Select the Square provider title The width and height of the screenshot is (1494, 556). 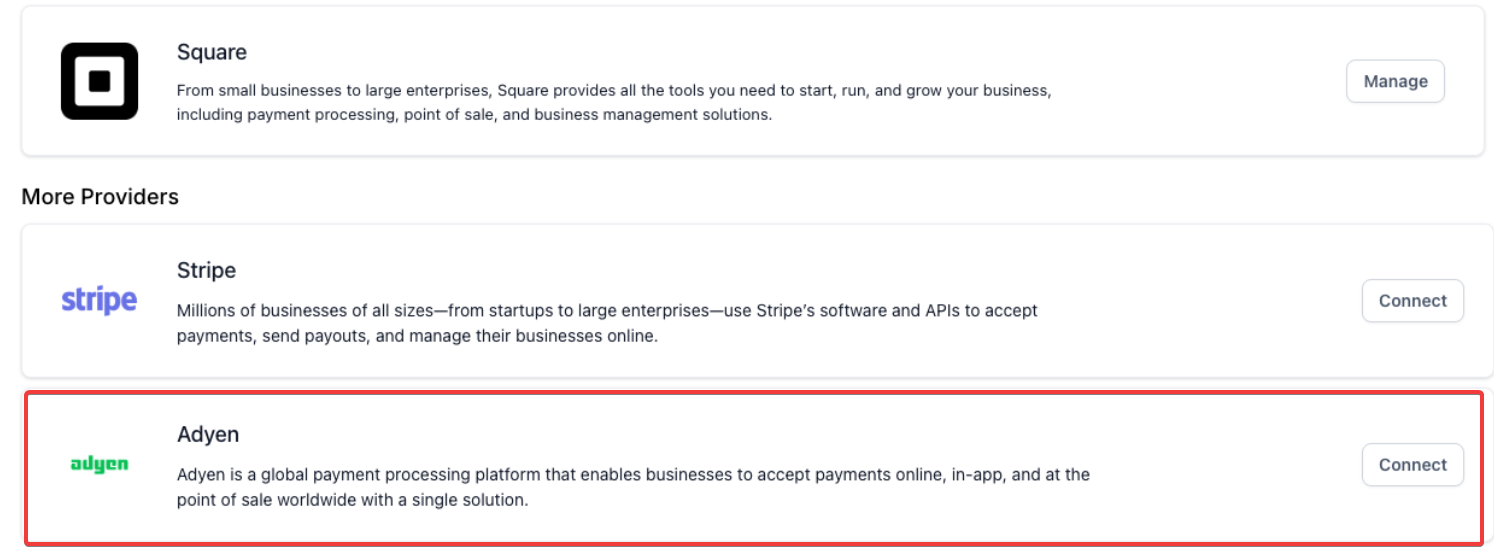[212, 52]
